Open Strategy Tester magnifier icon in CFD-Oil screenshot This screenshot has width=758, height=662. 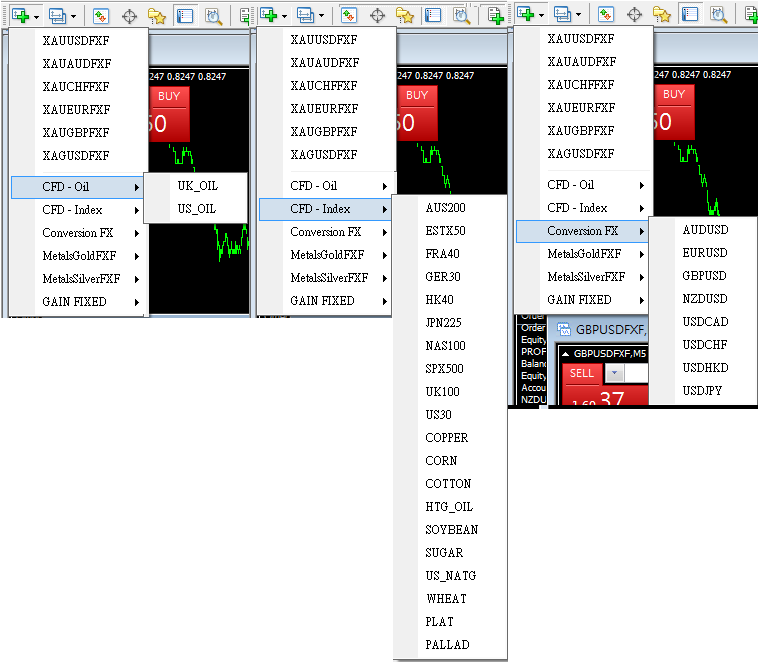point(213,16)
